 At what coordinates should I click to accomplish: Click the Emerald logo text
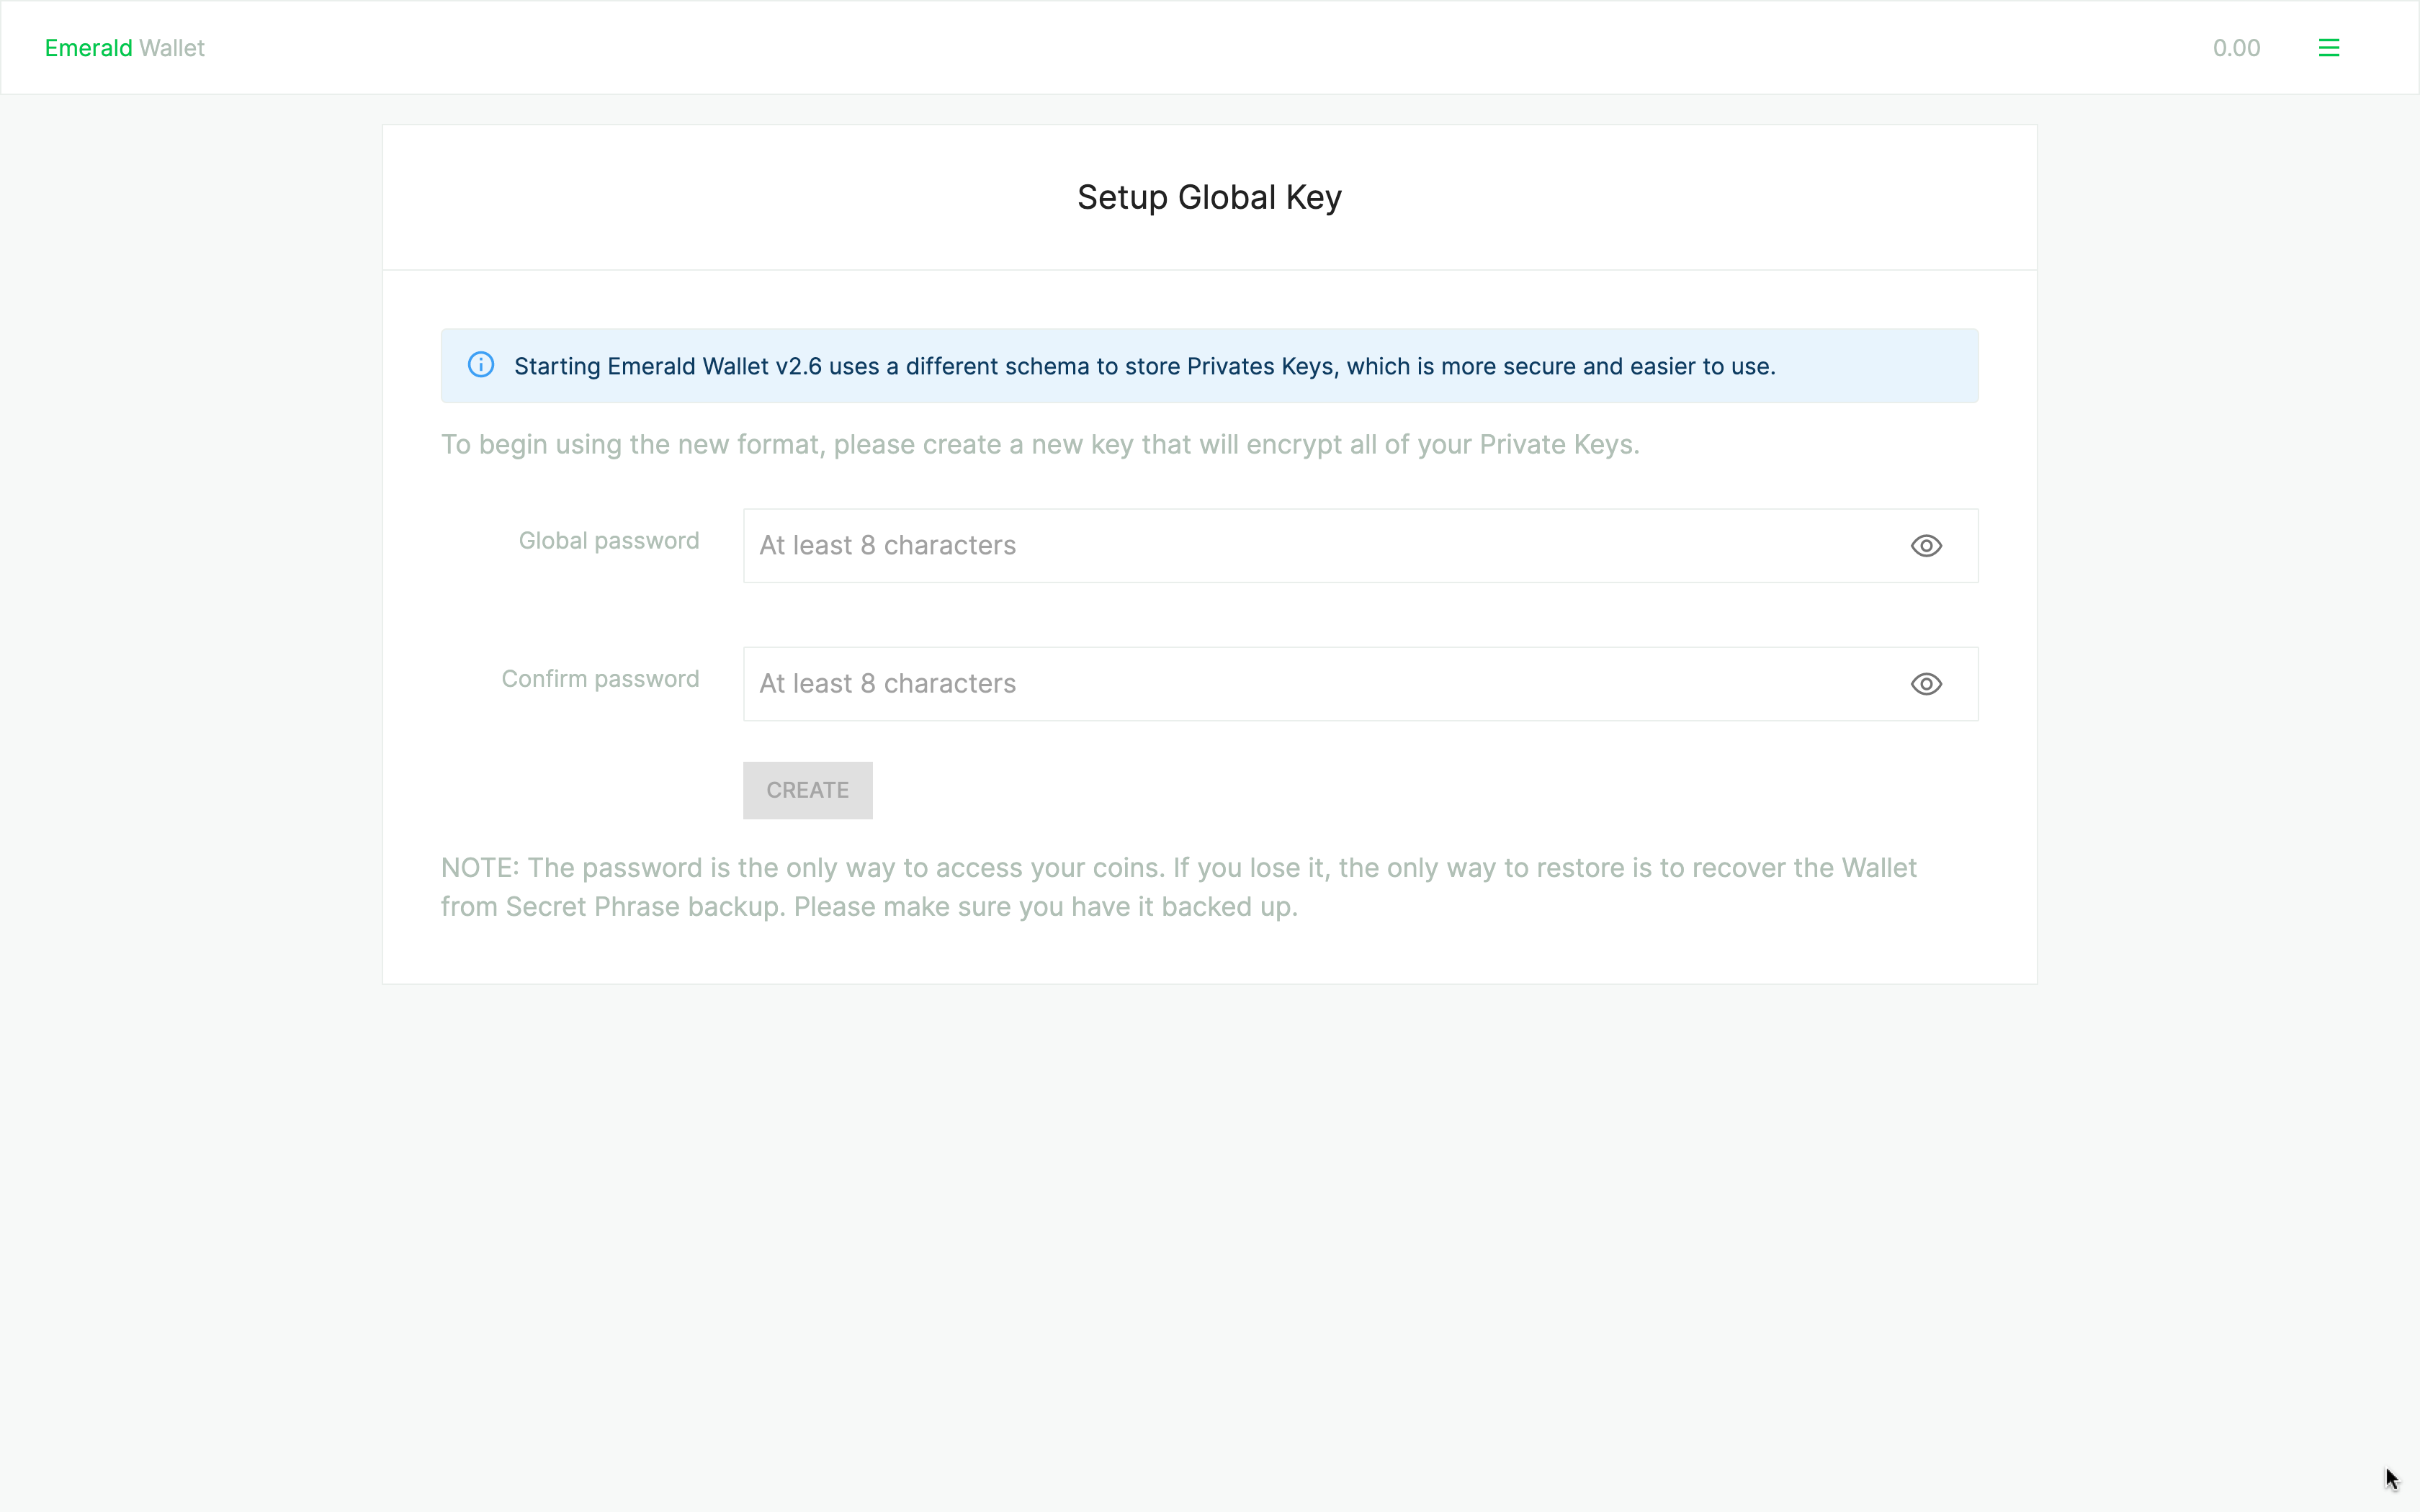point(88,48)
